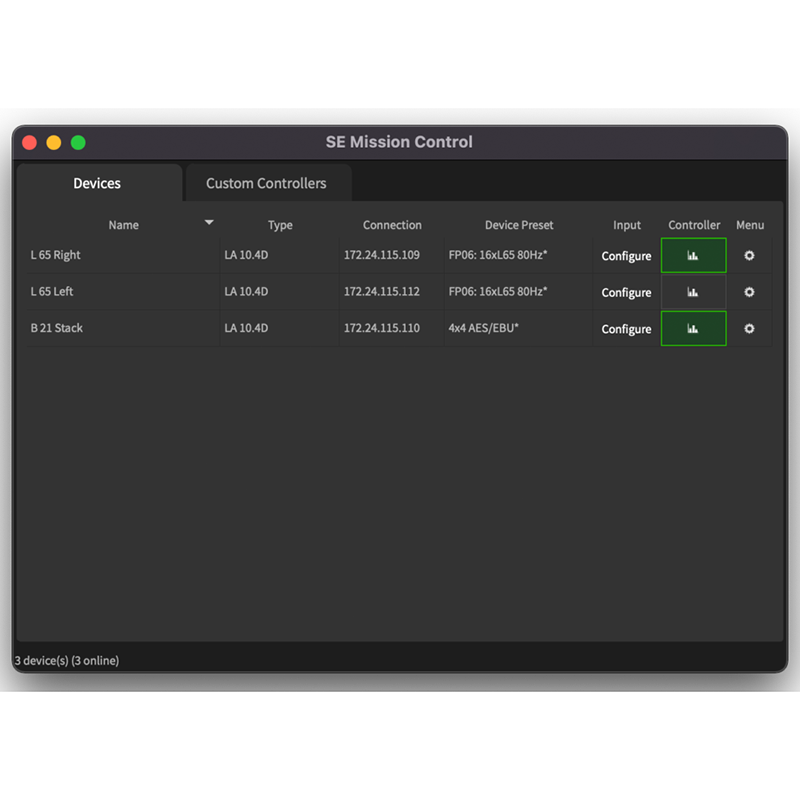Configure input for L 65 Right
Viewport: 800px width, 800px height.
click(x=626, y=257)
